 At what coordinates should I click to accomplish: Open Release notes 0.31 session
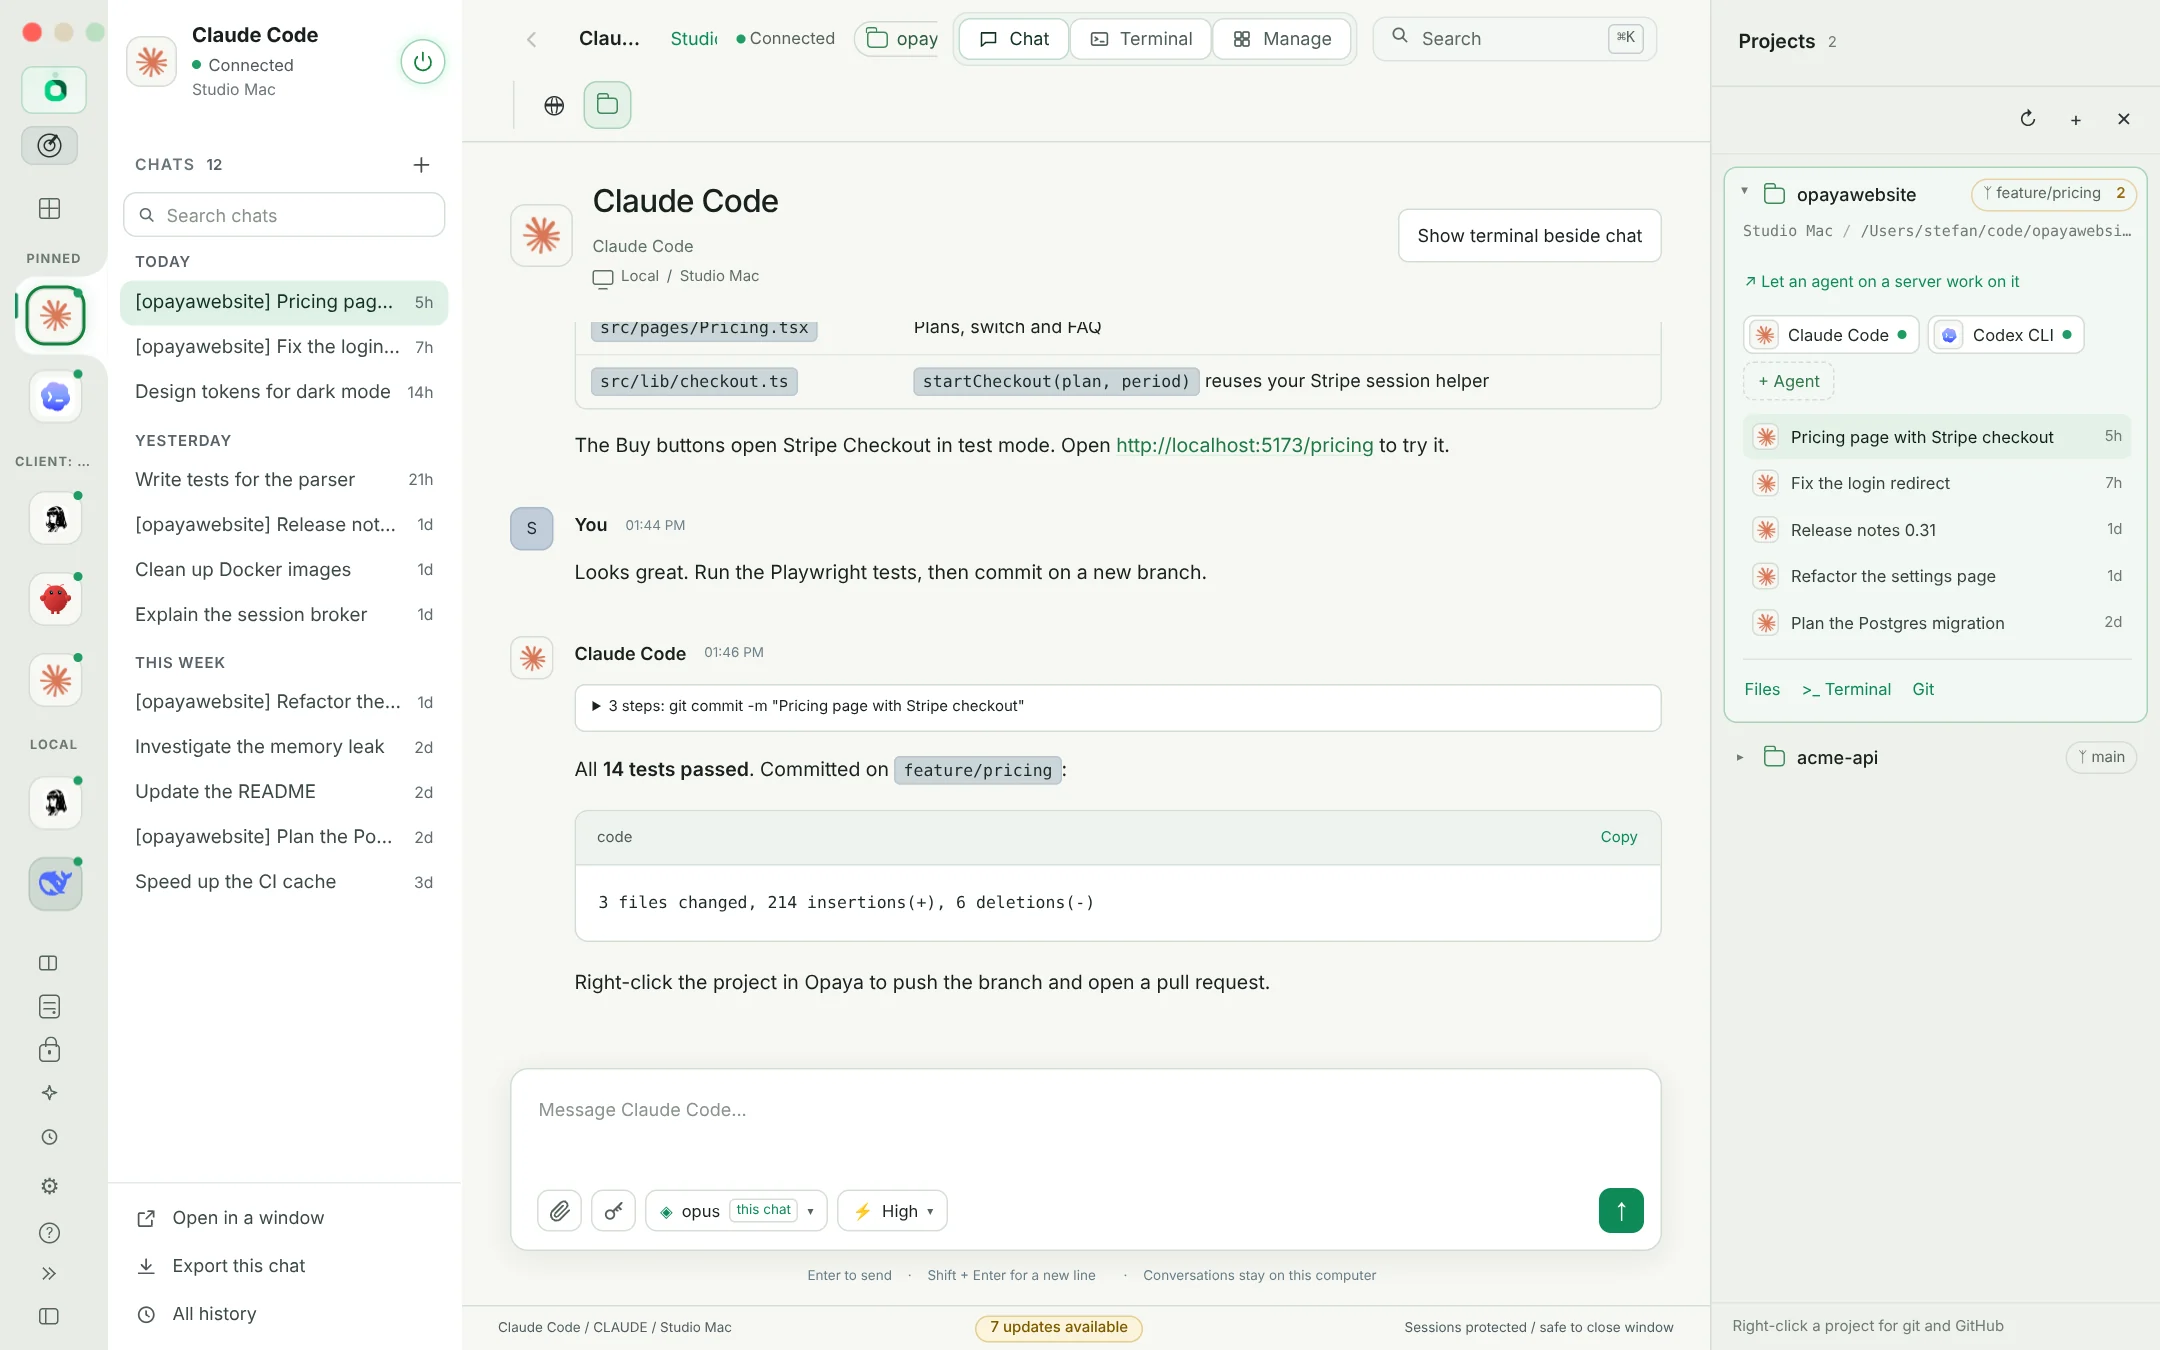click(1936, 530)
